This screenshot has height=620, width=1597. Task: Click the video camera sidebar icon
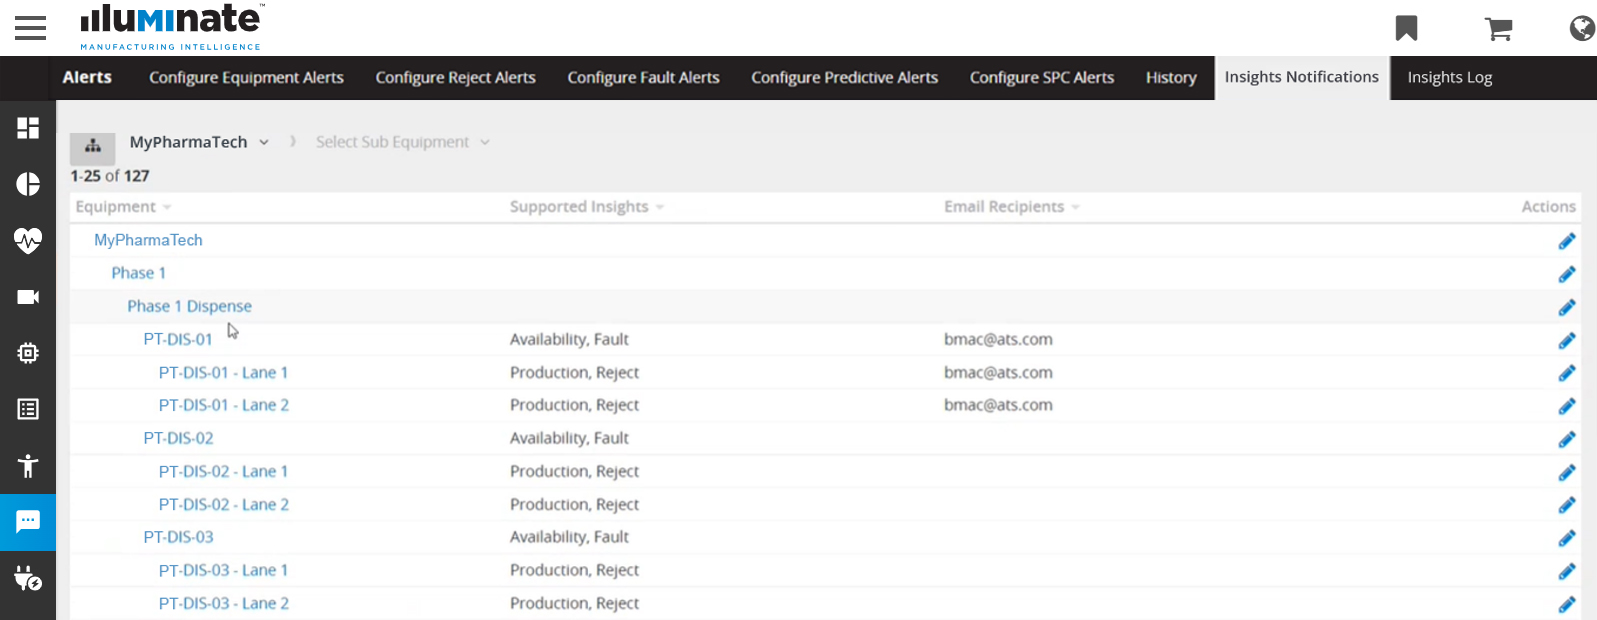tap(28, 297)
